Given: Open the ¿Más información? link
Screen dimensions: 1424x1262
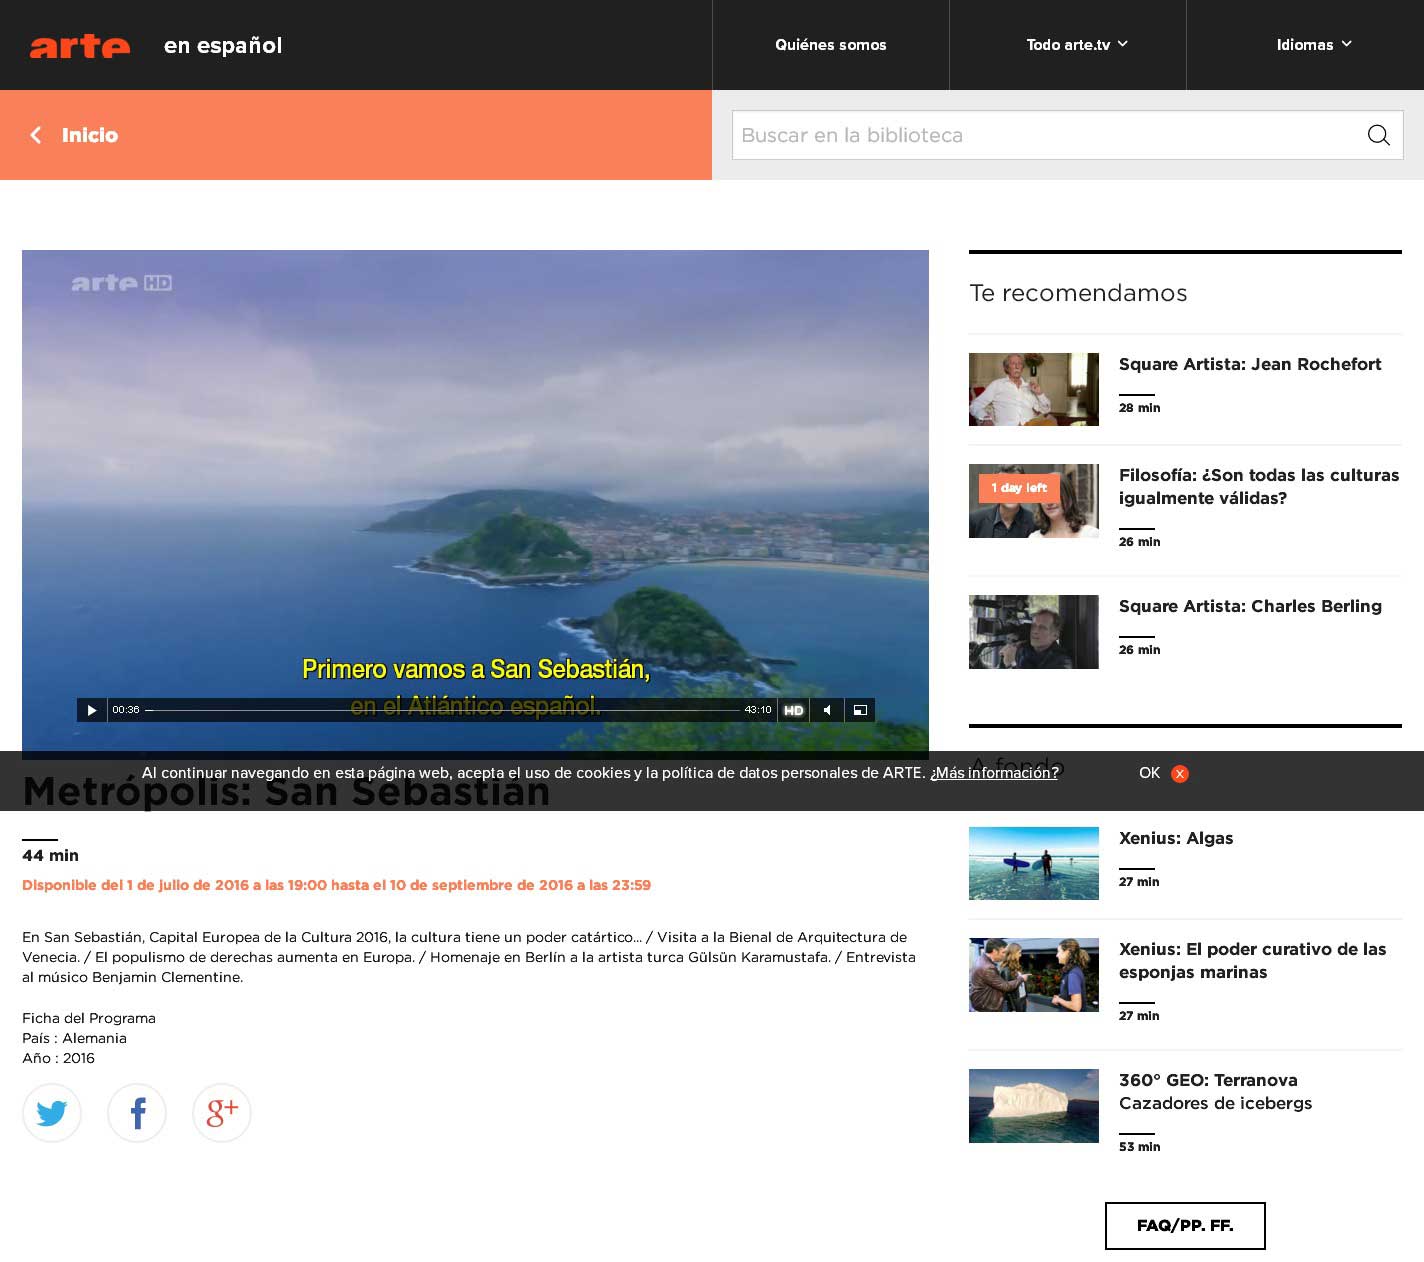Looking at the screenshot, I should tap(994, 773).
